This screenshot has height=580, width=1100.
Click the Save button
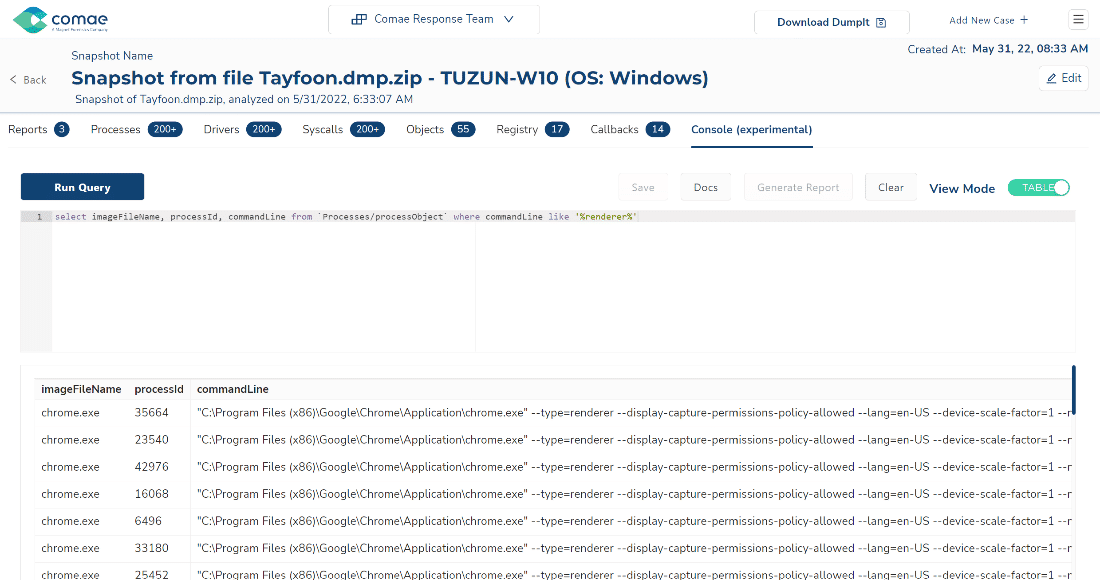pyautogui.click(x=643, y=187)
